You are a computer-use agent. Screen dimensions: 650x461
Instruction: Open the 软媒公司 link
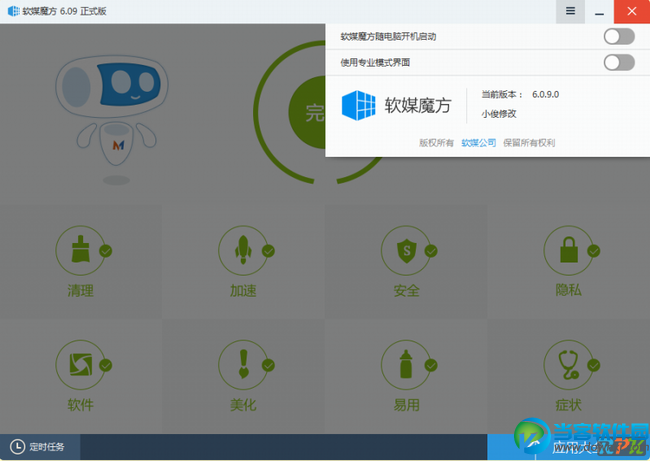(479, 143)
